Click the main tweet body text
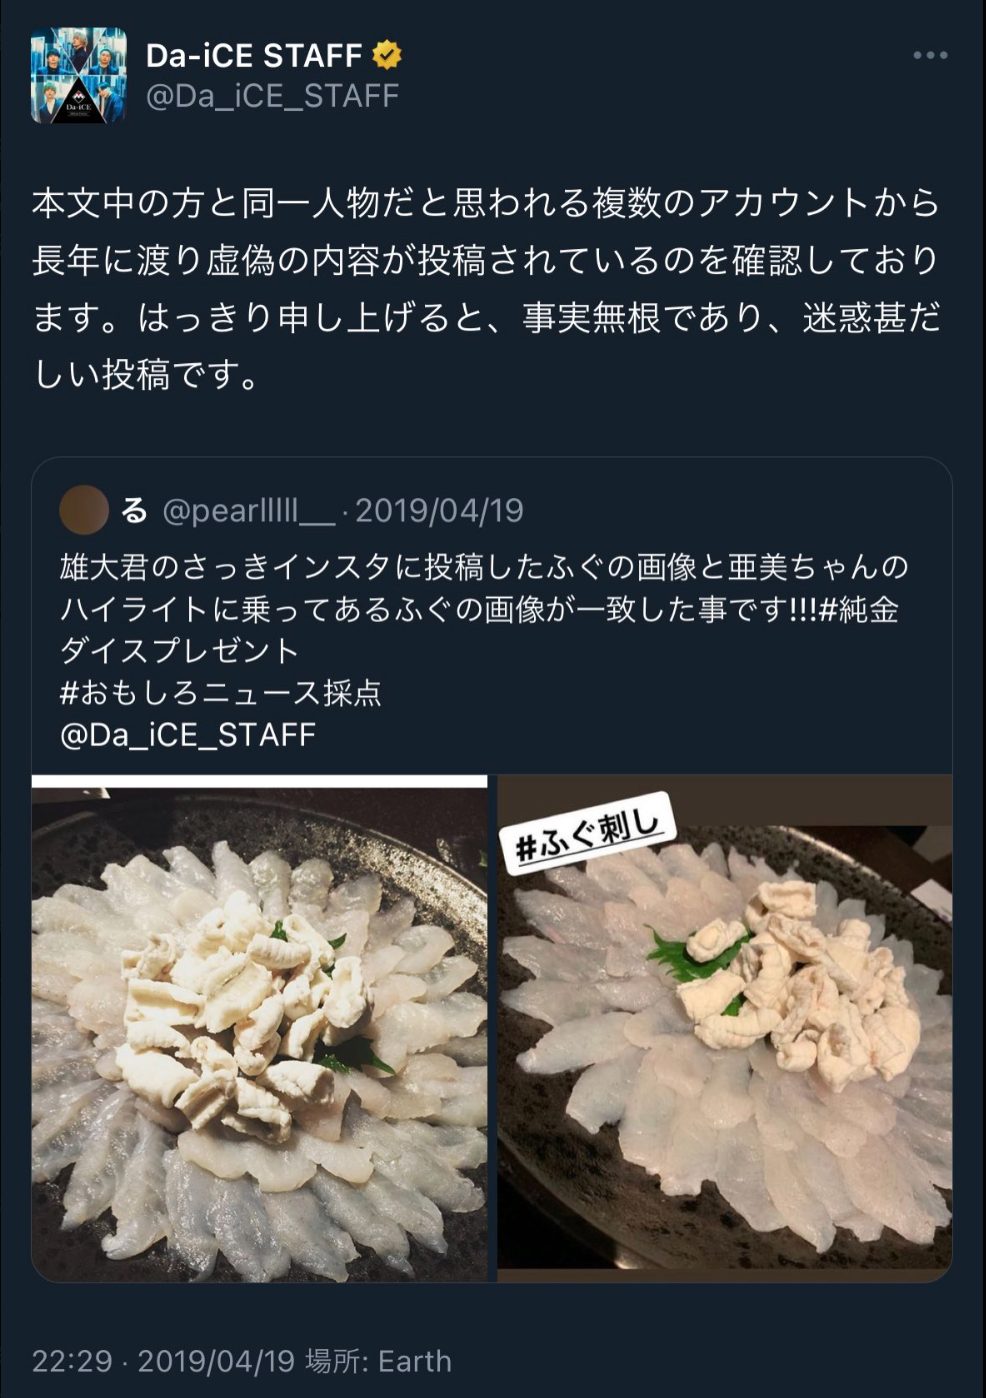 (x=487, y=289)
